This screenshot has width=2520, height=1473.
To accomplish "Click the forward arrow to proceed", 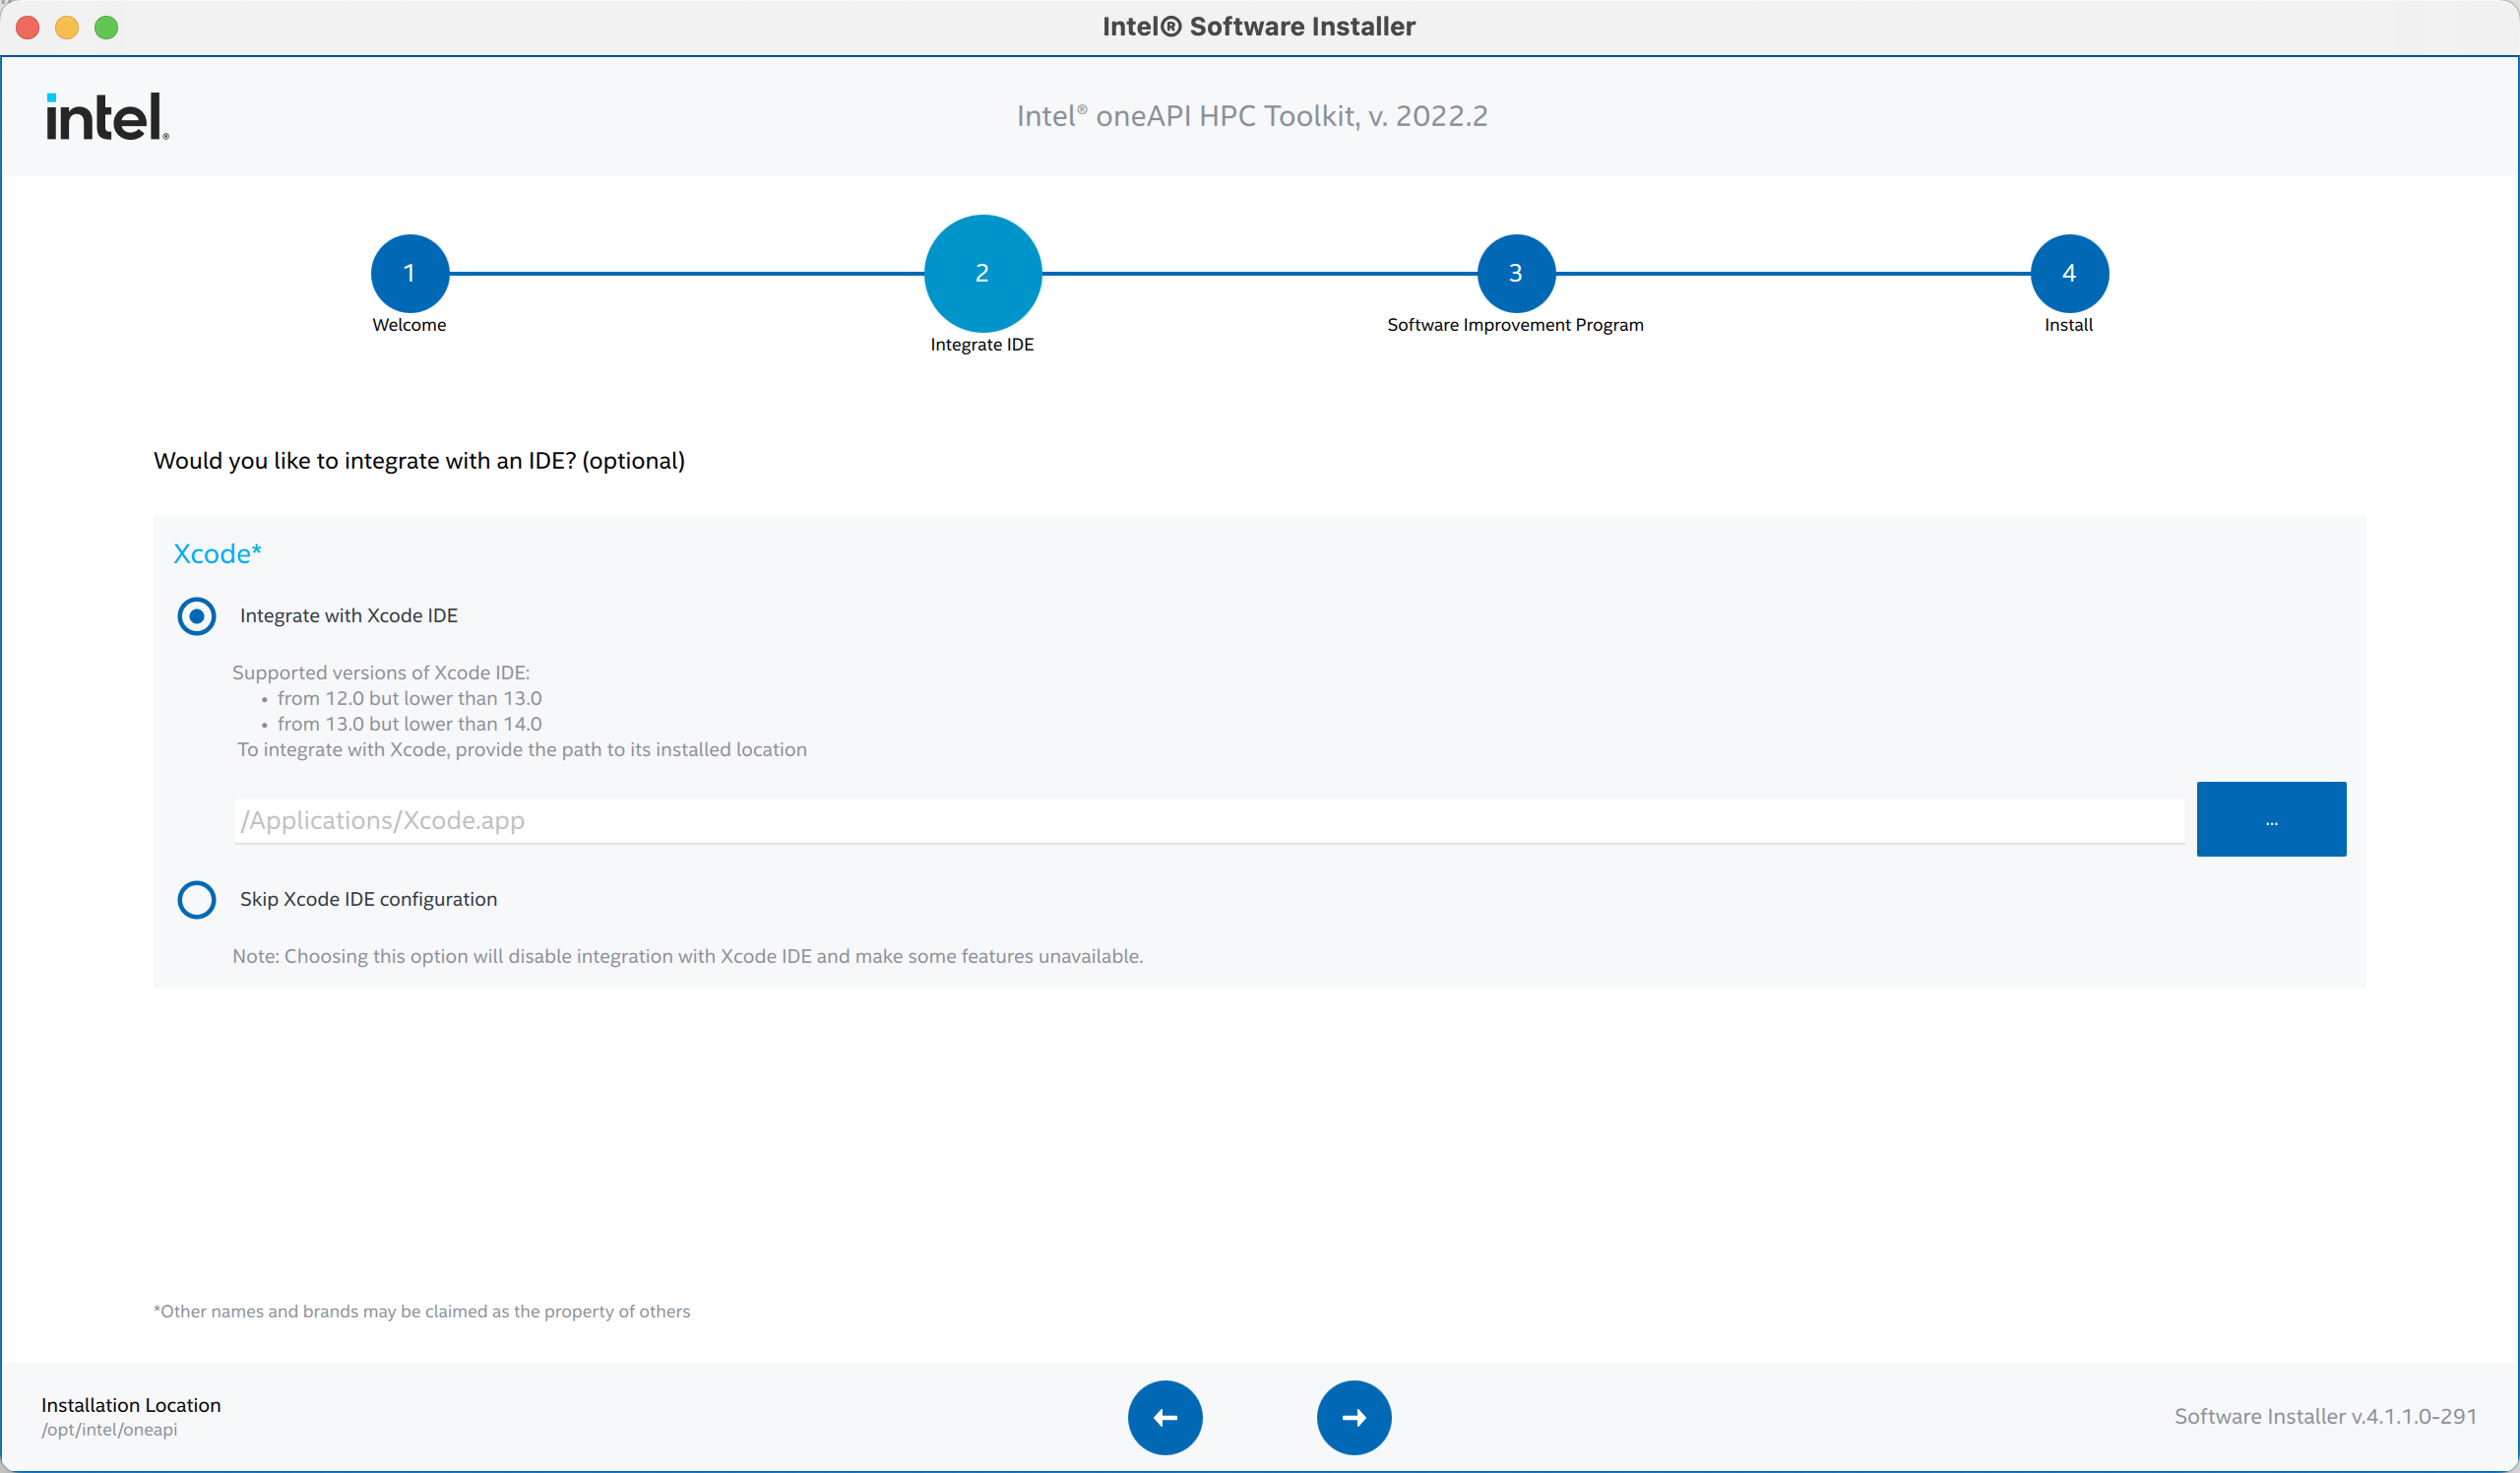I will [1354, 1417].
